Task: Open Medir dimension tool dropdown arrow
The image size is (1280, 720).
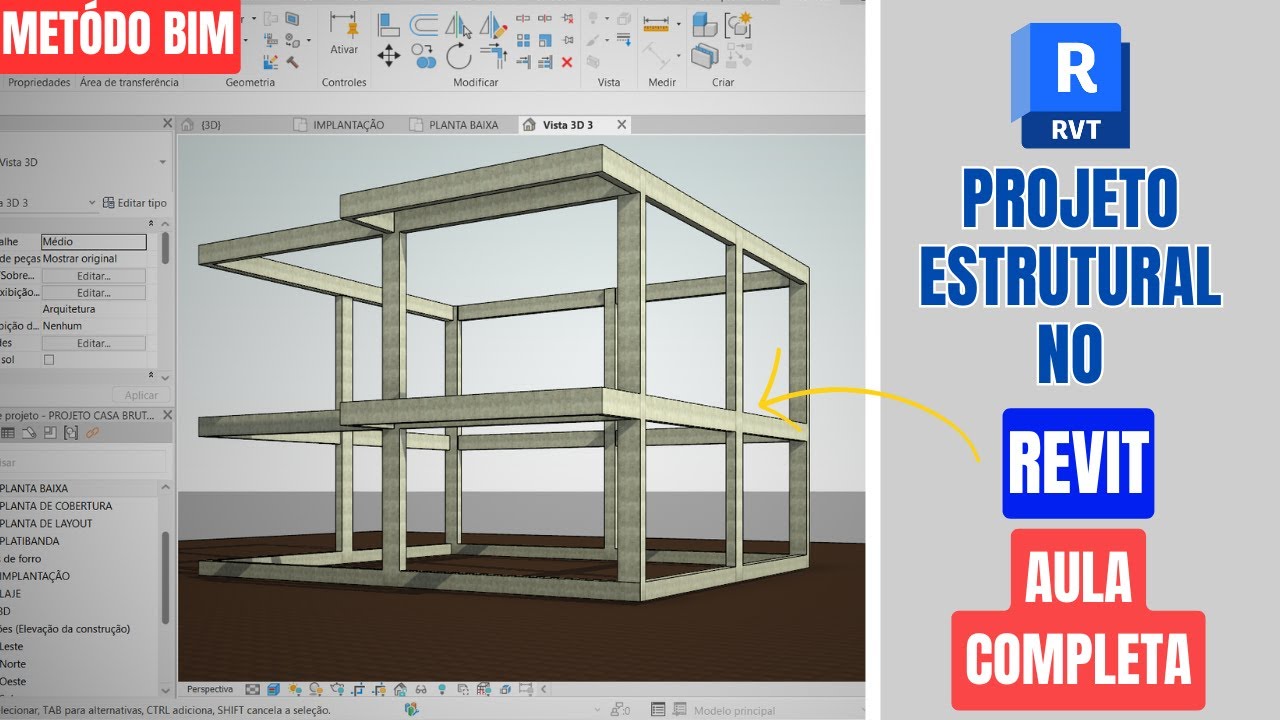Action: [x=679, y=23]
